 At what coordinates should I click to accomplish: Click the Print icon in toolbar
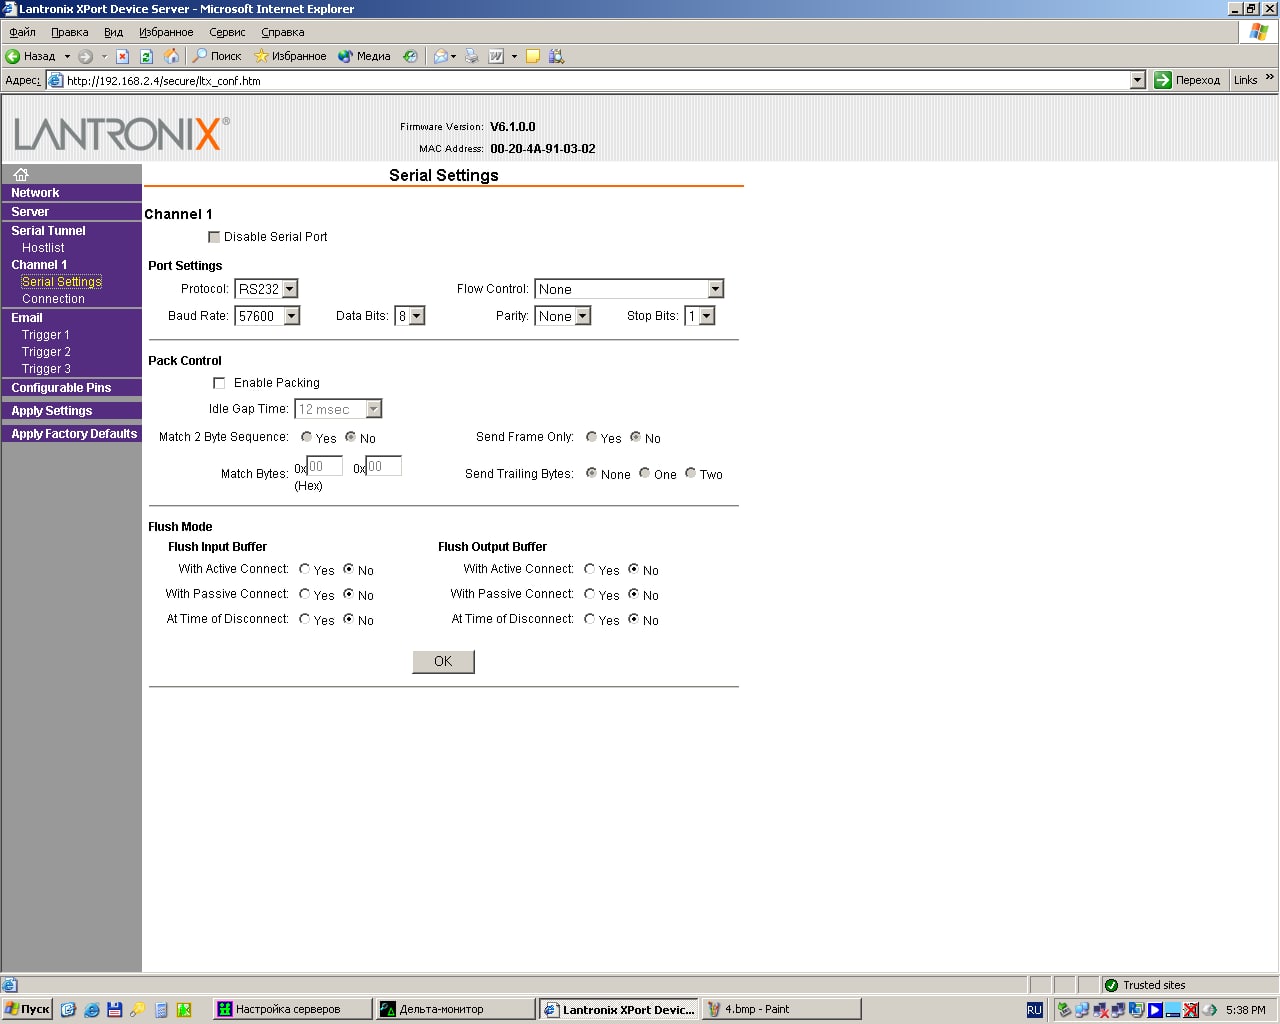472,56
